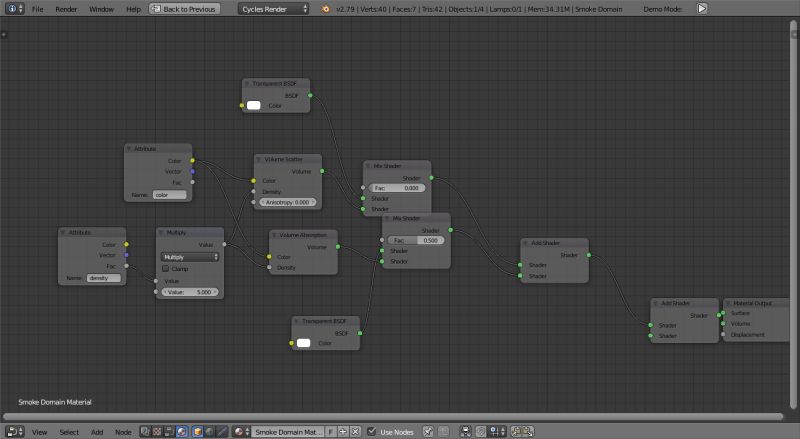This screenshot has height=439, width=800.
Task: Collapse the top Transparent BSDF node
Action: point(247,83)
